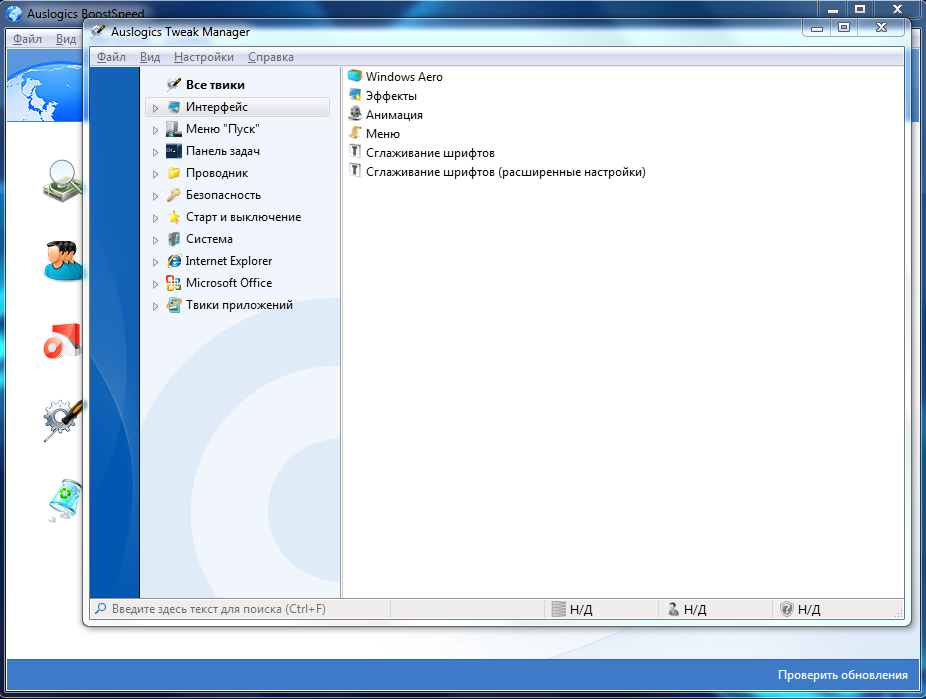
Task: Open the Анимация text entry
Action: coord(394,115)
